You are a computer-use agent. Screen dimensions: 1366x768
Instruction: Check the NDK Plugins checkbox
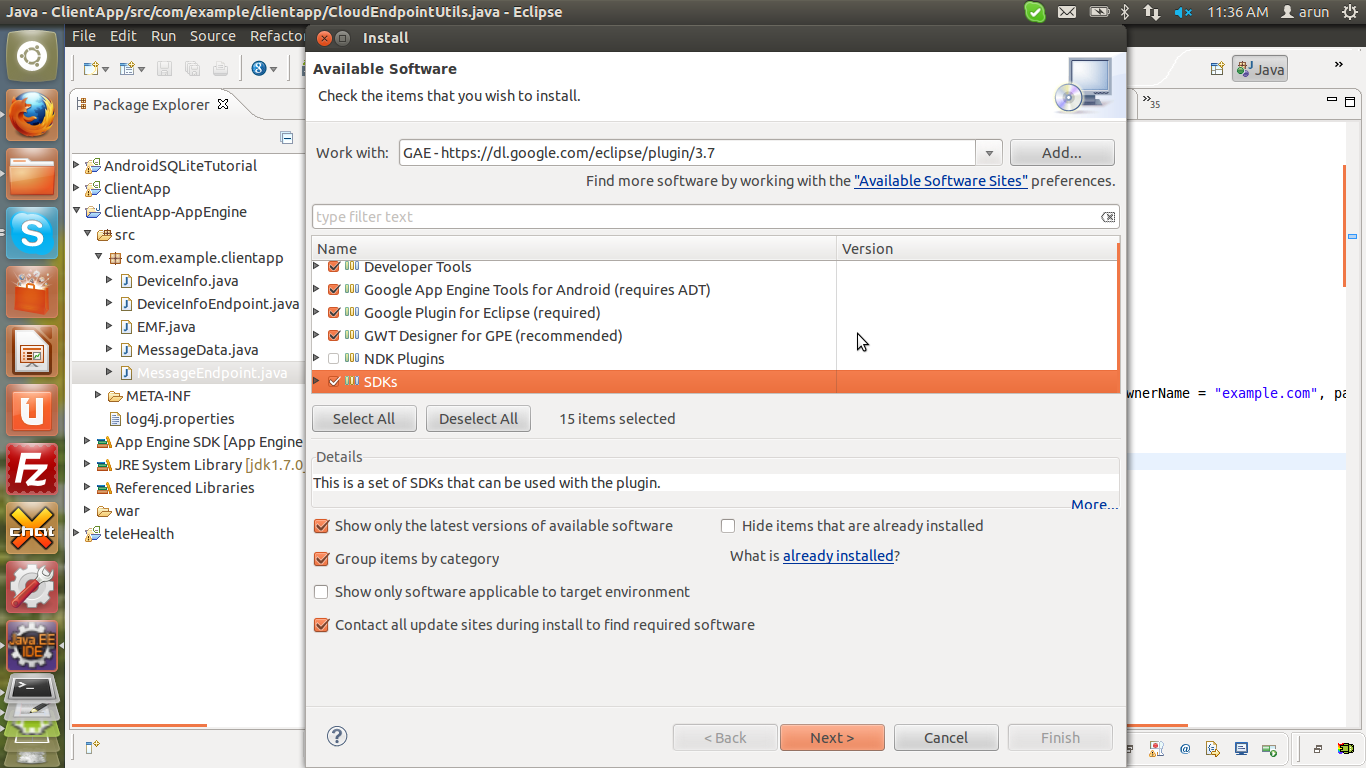click(334, 359)
